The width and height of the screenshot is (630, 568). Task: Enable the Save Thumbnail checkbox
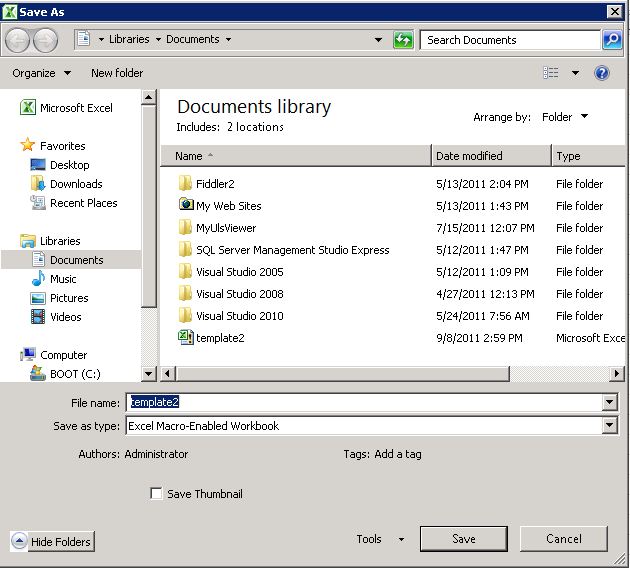[156, 494]
